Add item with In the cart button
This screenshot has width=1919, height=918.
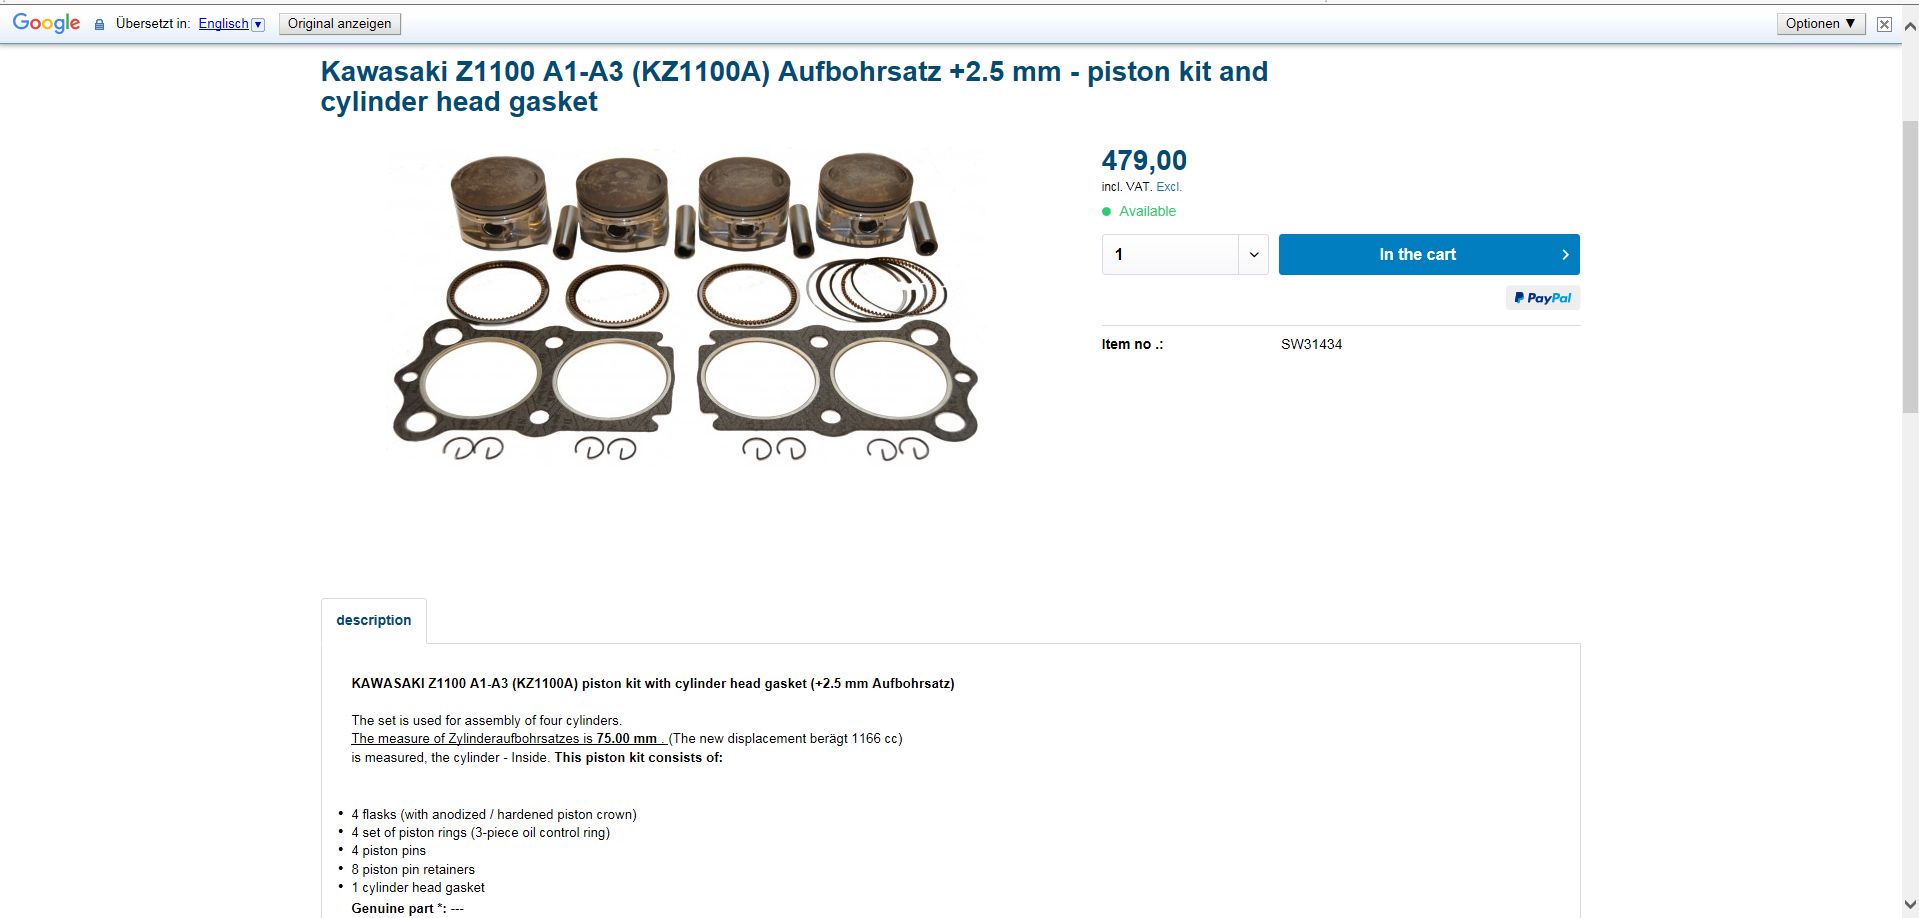(1428, 255)
